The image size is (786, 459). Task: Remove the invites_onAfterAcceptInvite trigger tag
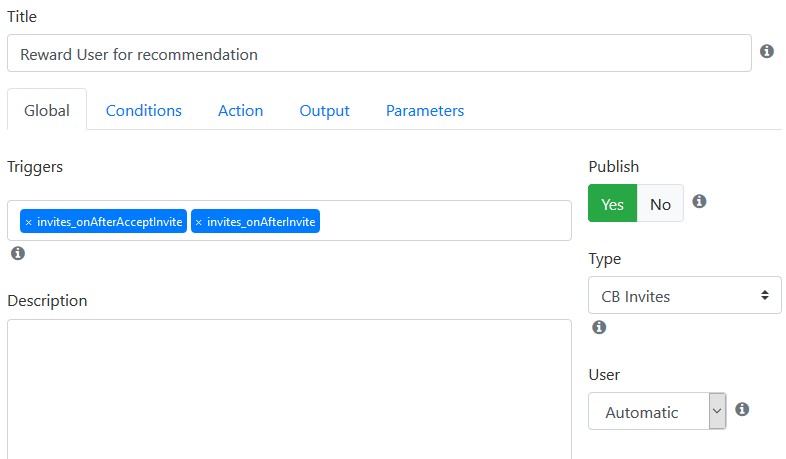[x=29, y=222]
